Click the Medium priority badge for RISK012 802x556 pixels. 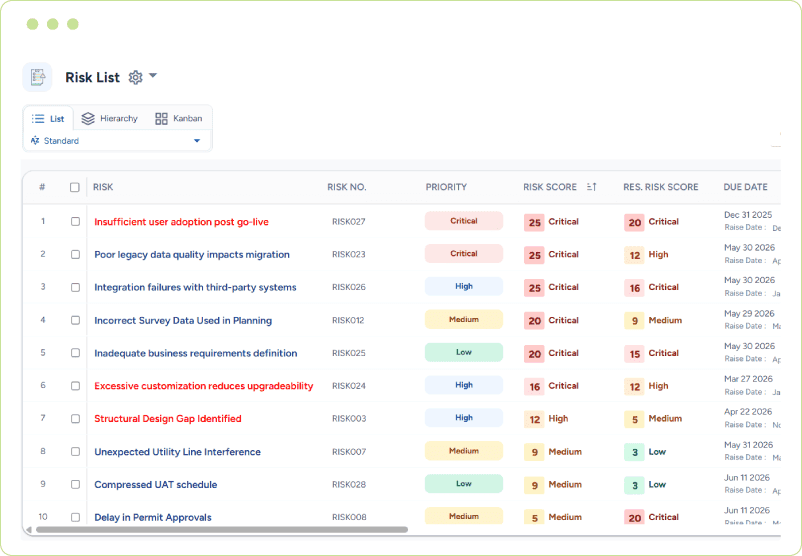464,320
